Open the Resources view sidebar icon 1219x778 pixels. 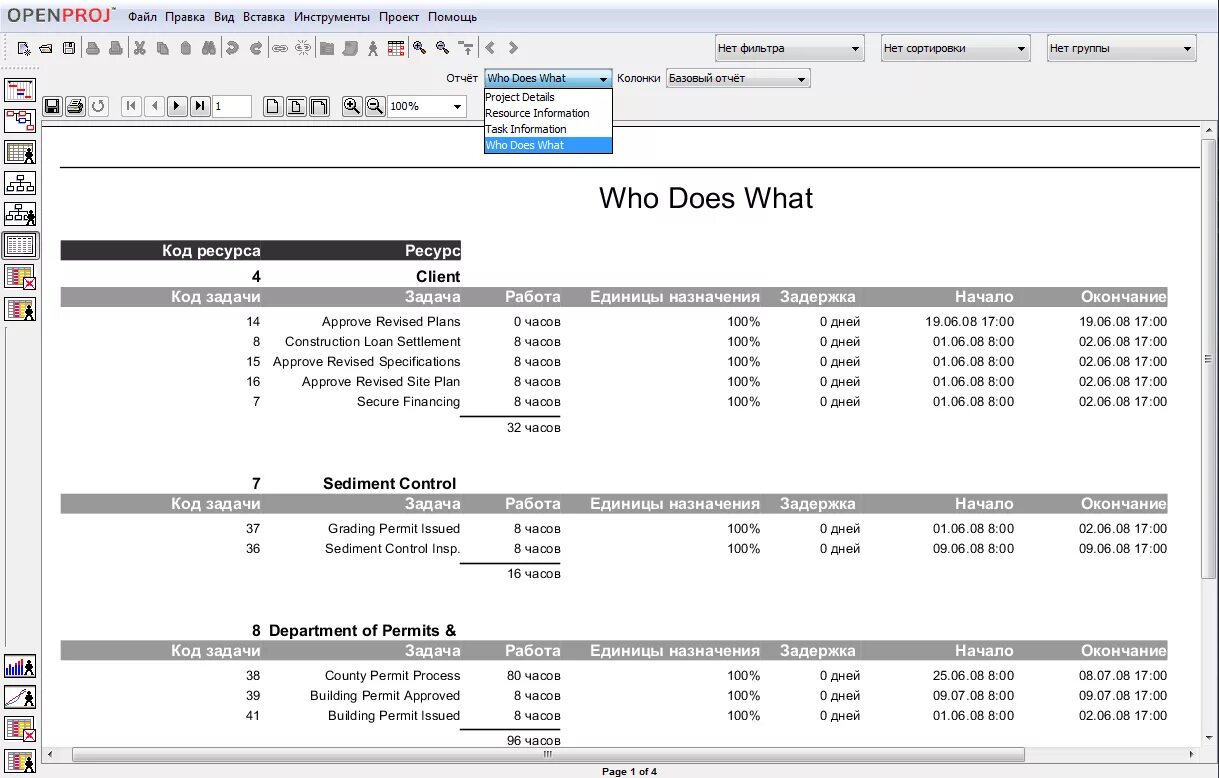(20, 152)
